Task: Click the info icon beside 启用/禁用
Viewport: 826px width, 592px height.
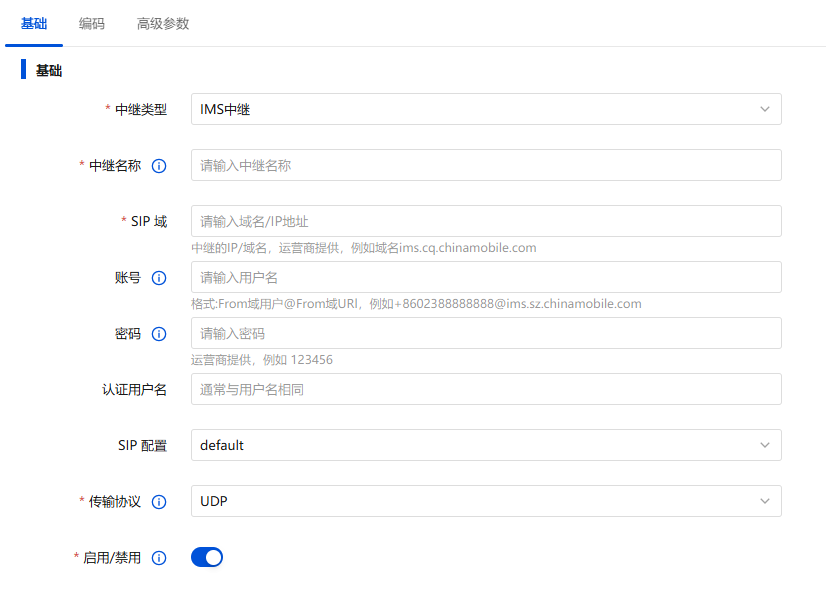Action: tap(158, 558)
